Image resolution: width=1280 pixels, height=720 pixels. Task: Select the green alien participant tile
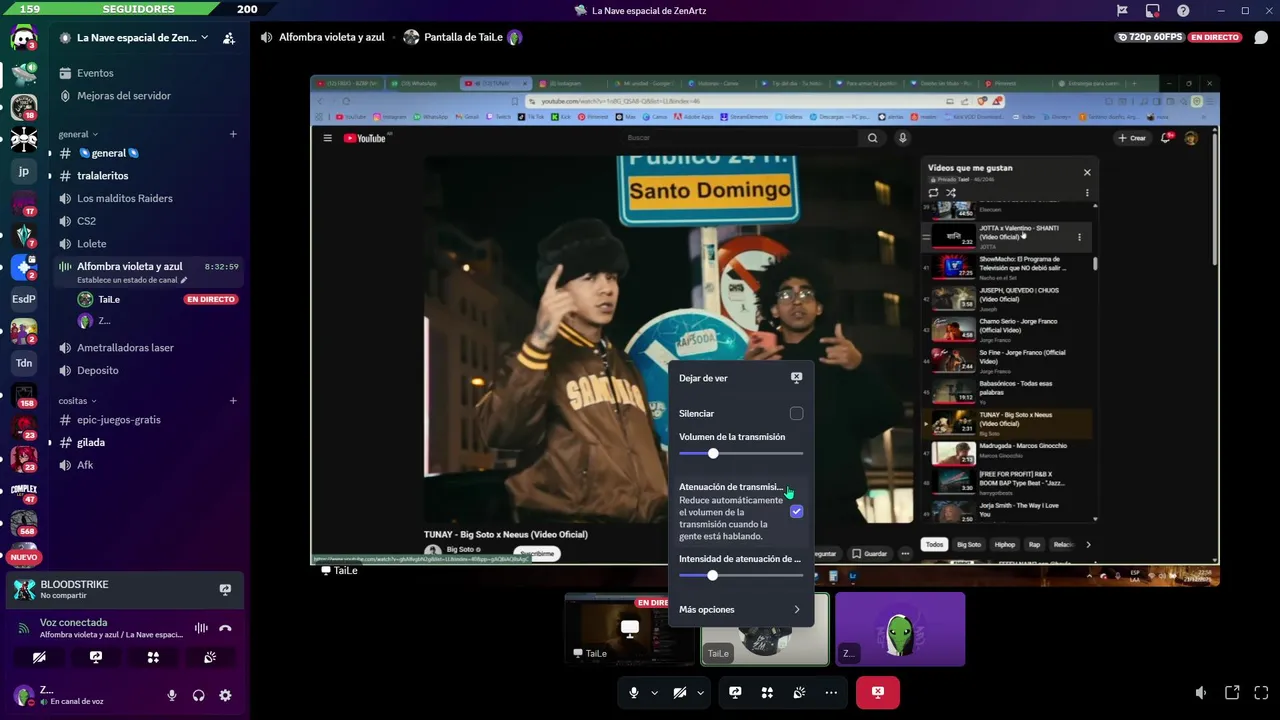point(900,629)
